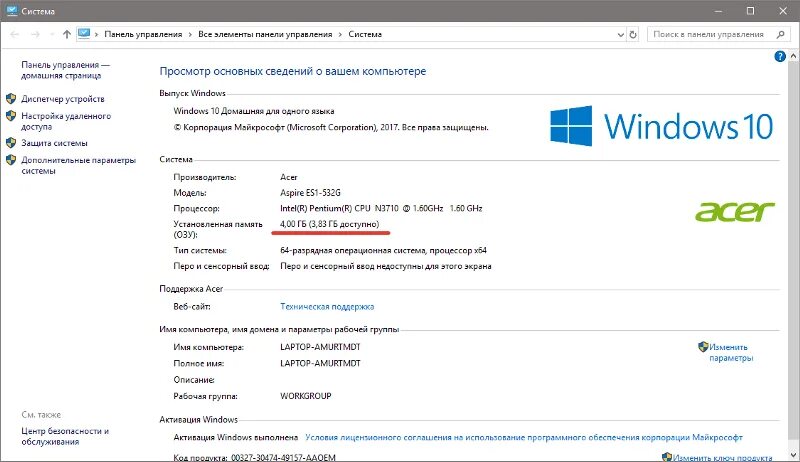Open Защита системы link

pos(54,143)
